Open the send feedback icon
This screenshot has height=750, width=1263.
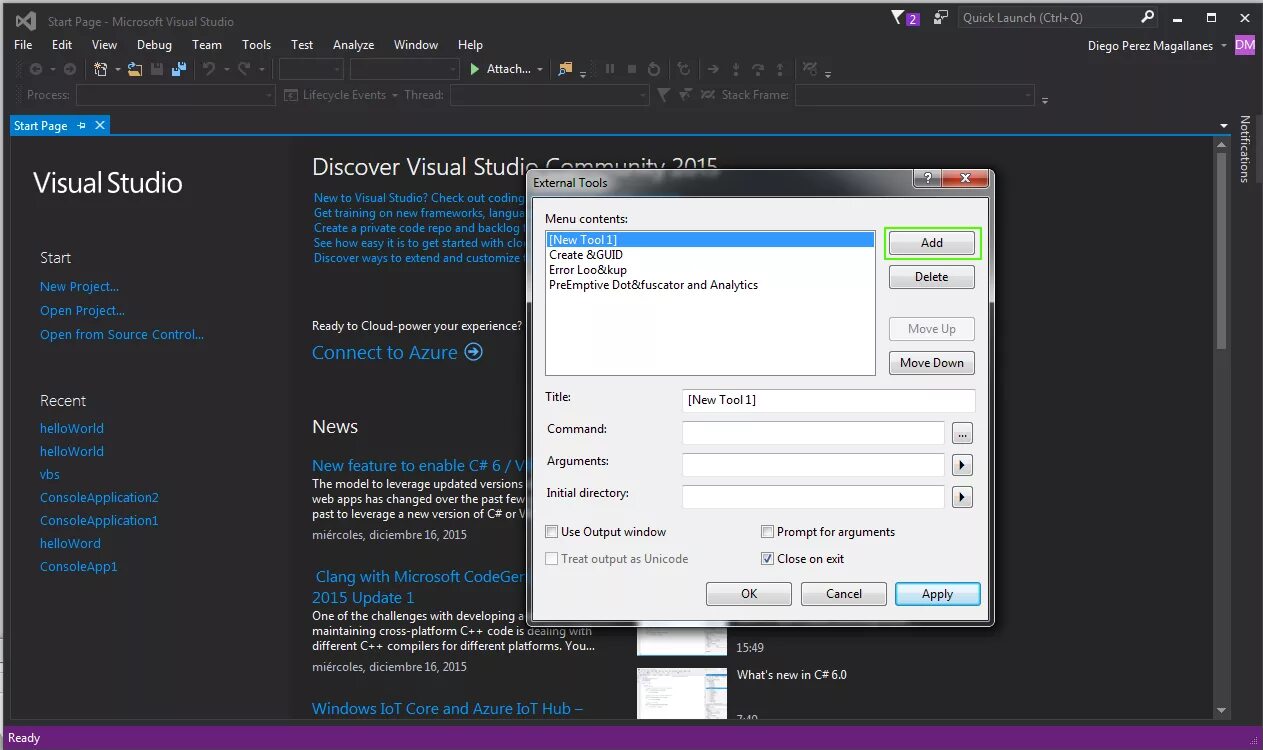[941, 17]
